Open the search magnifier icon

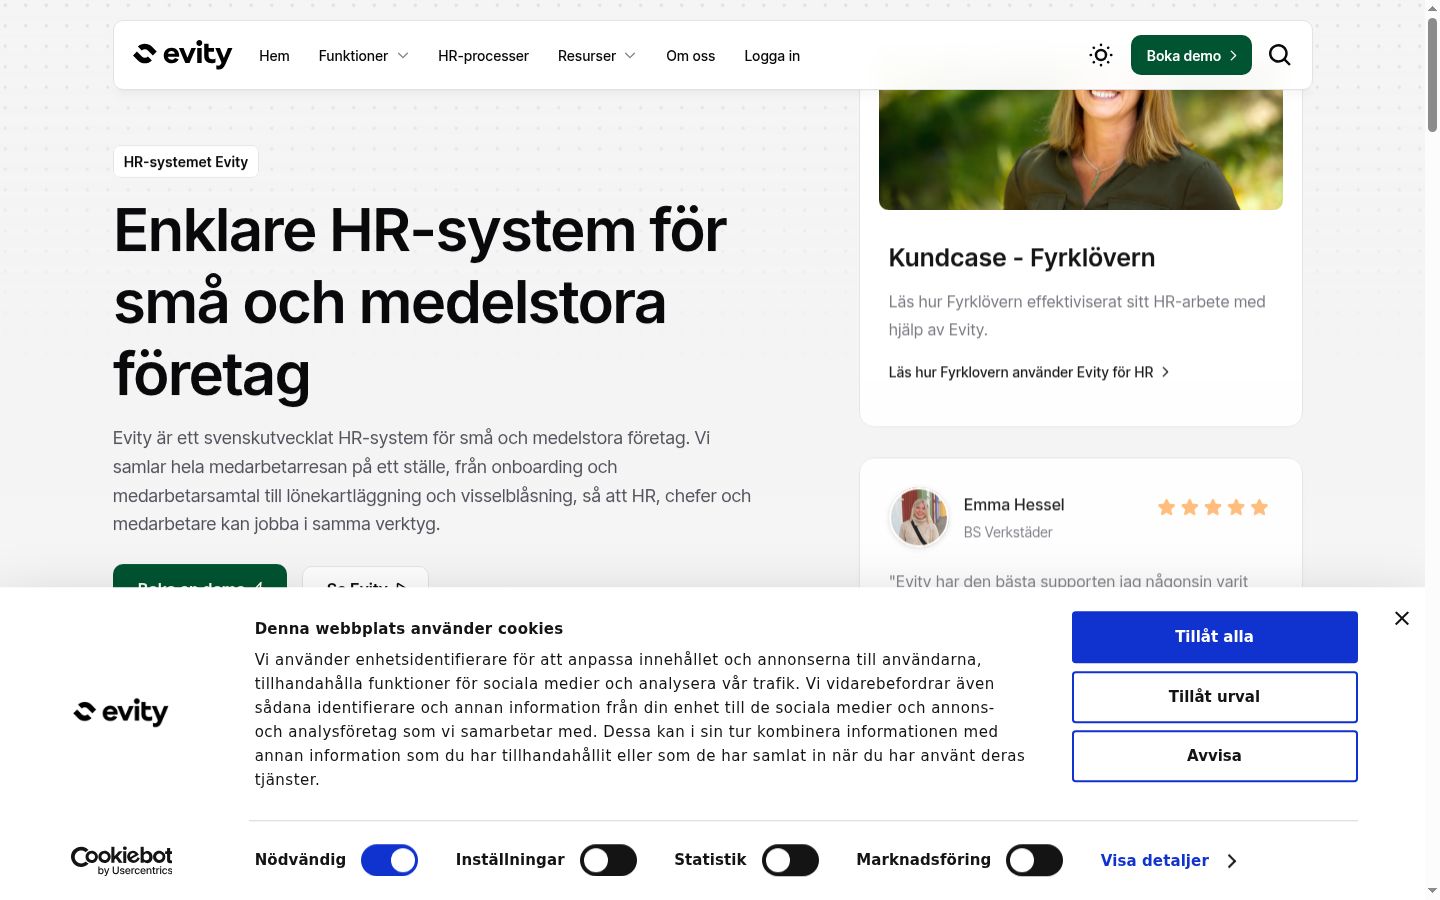pos(1279,55)
